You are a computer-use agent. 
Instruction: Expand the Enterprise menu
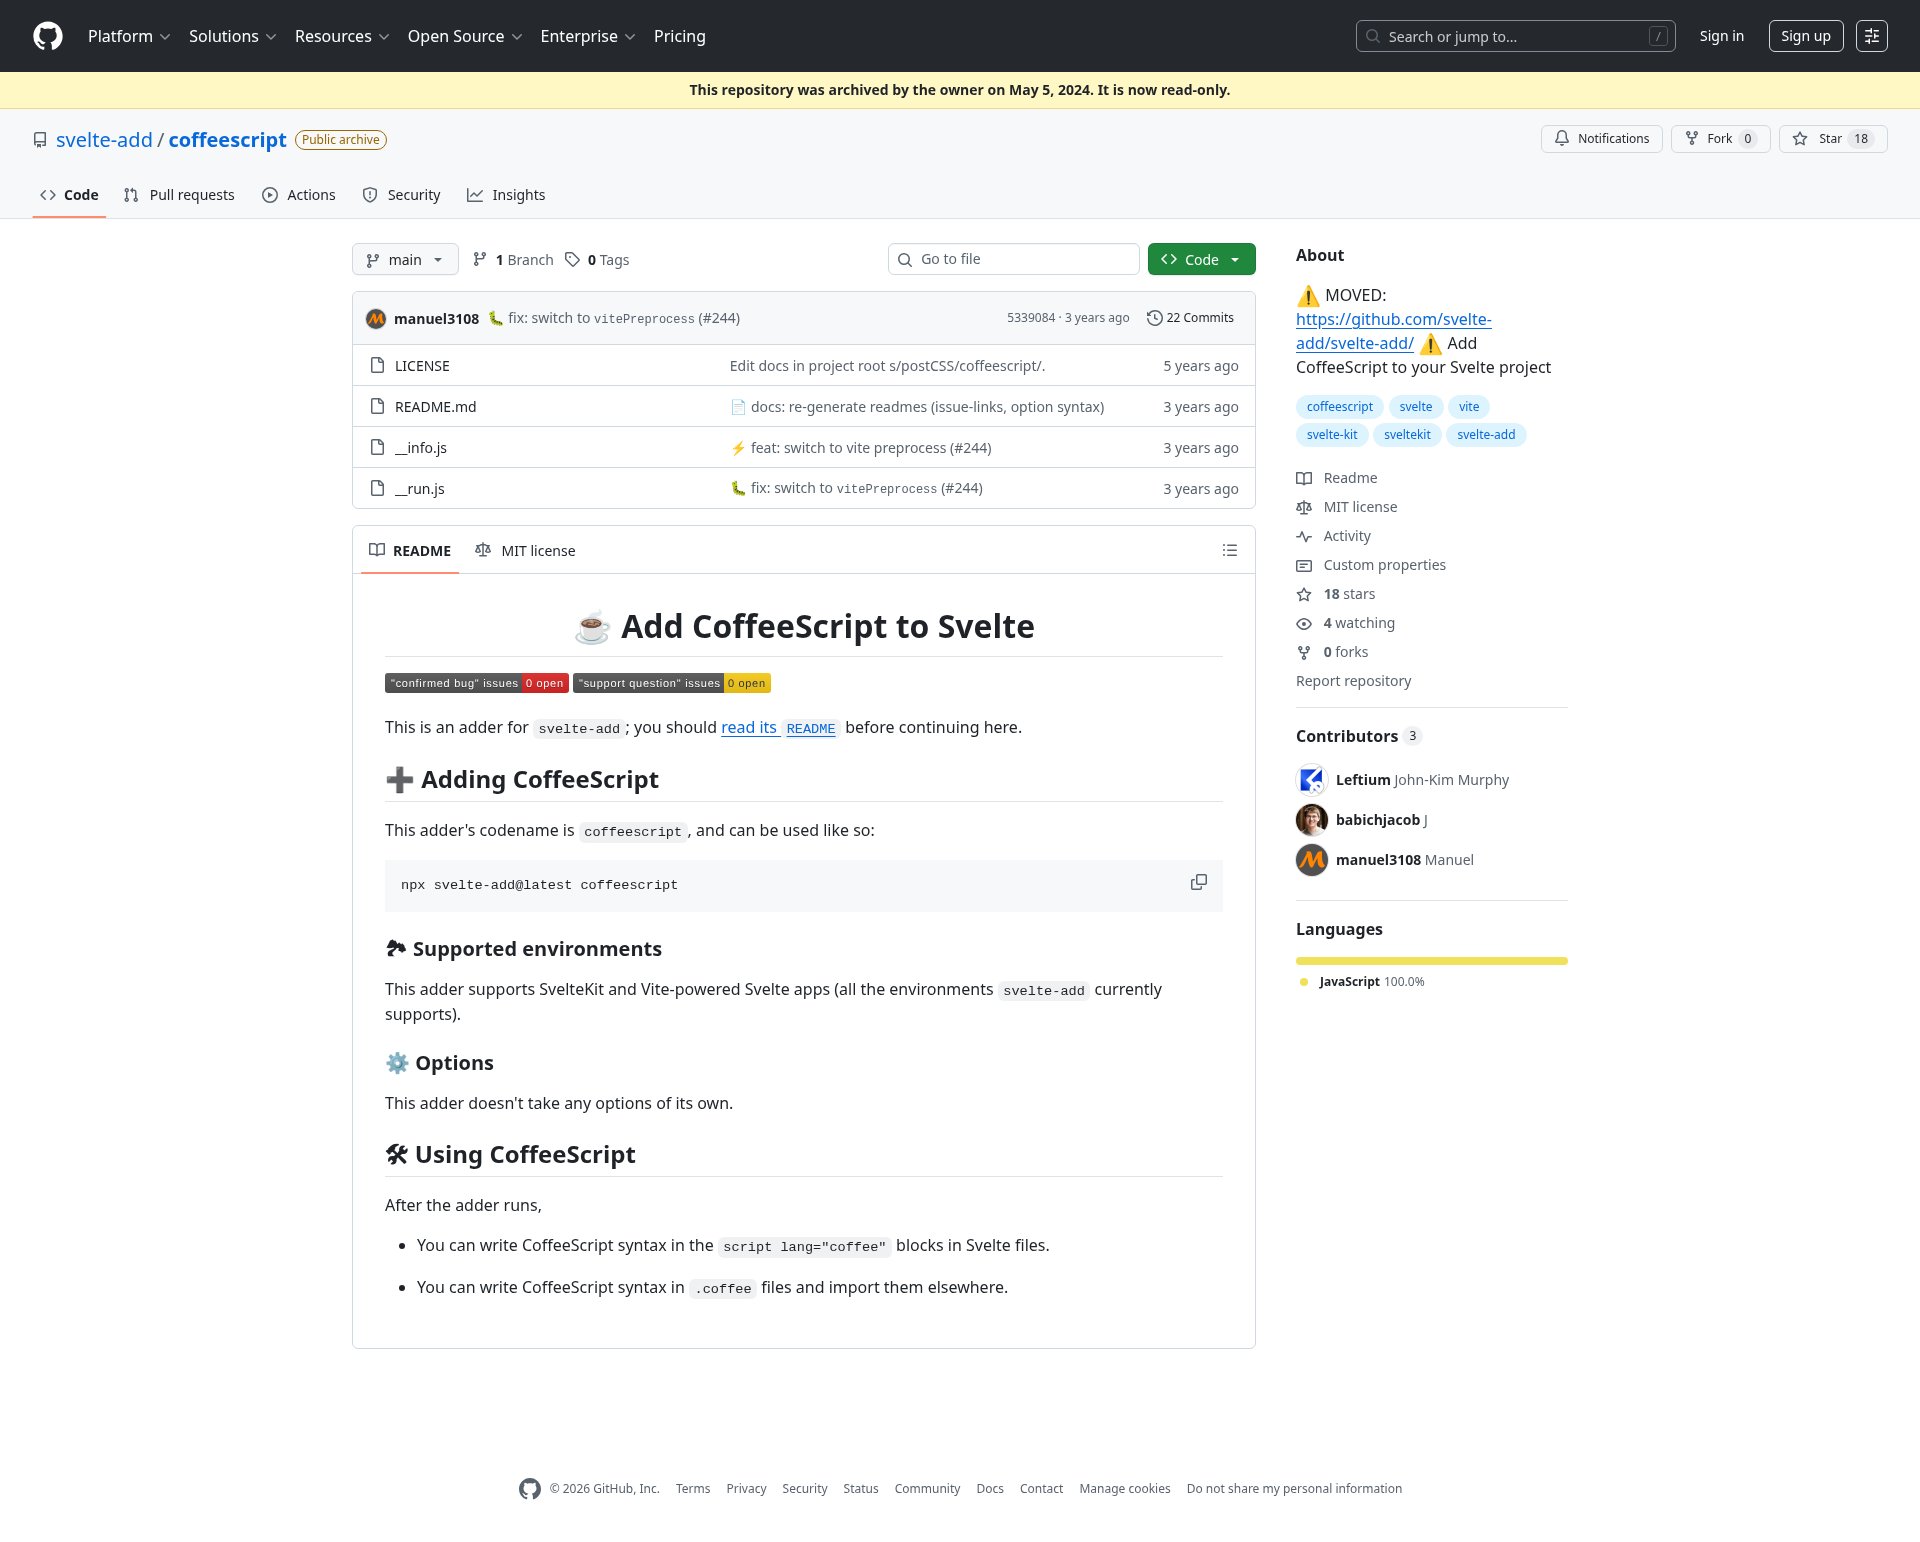(588, 36)
